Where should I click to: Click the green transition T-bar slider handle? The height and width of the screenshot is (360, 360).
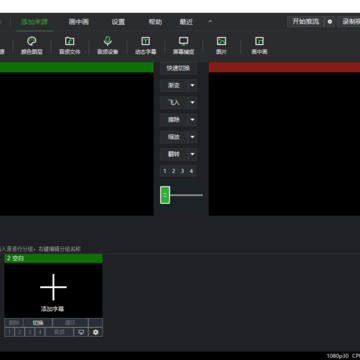(165, 195)
